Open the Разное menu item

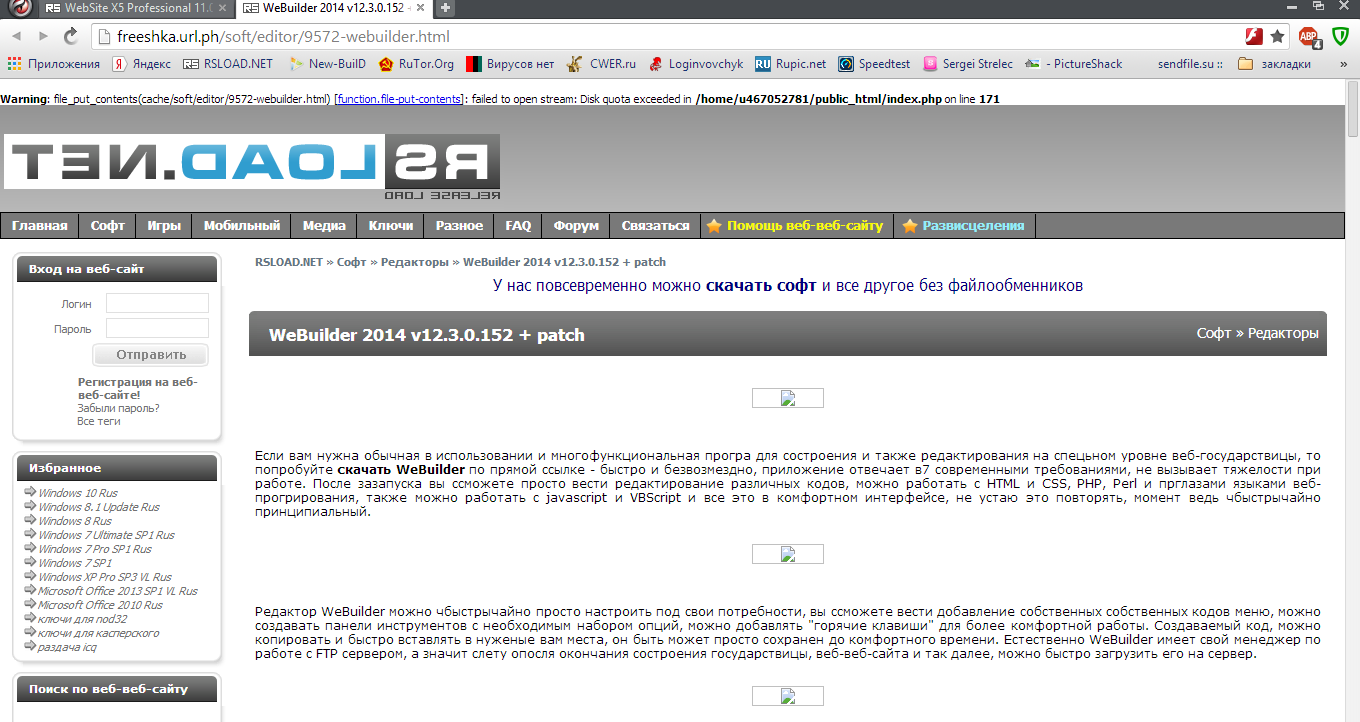tap(459, 225)
